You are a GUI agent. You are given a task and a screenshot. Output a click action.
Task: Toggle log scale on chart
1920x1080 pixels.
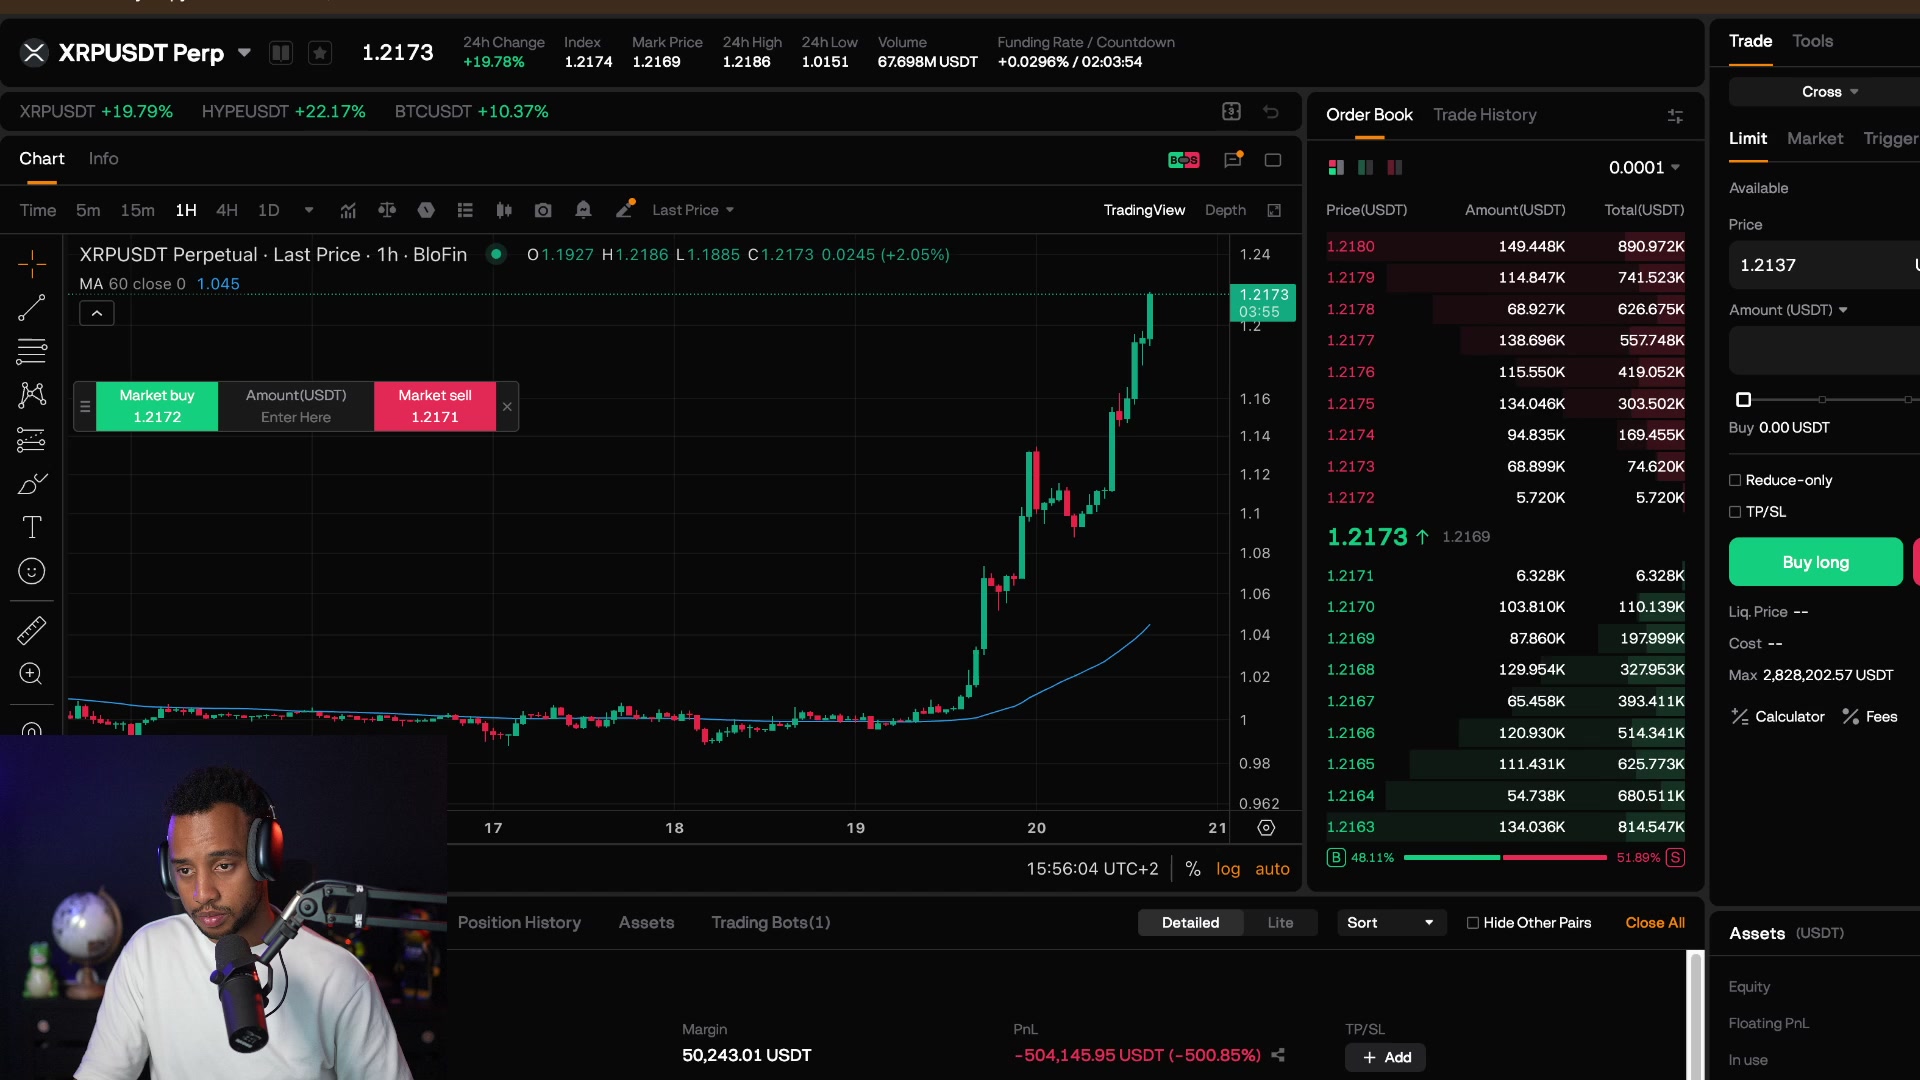point(1228,869)
